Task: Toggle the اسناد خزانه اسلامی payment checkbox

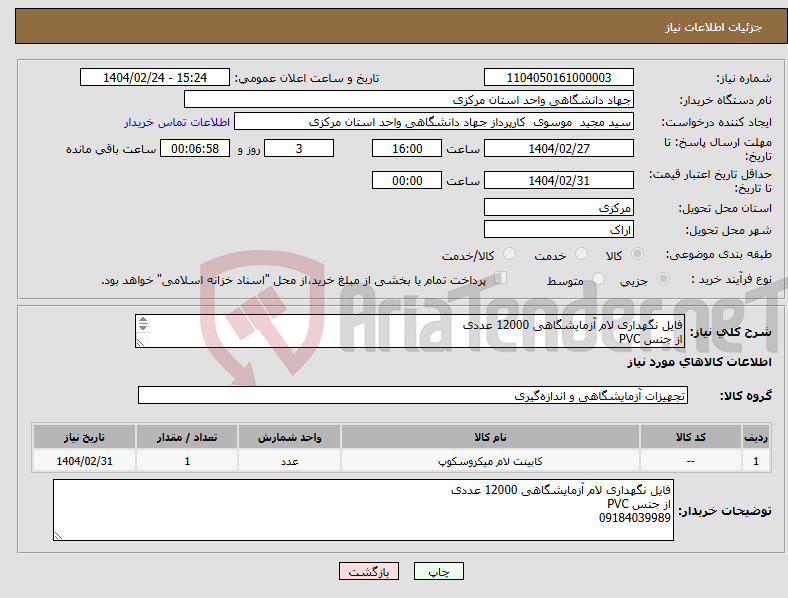Action: point(501,277)
